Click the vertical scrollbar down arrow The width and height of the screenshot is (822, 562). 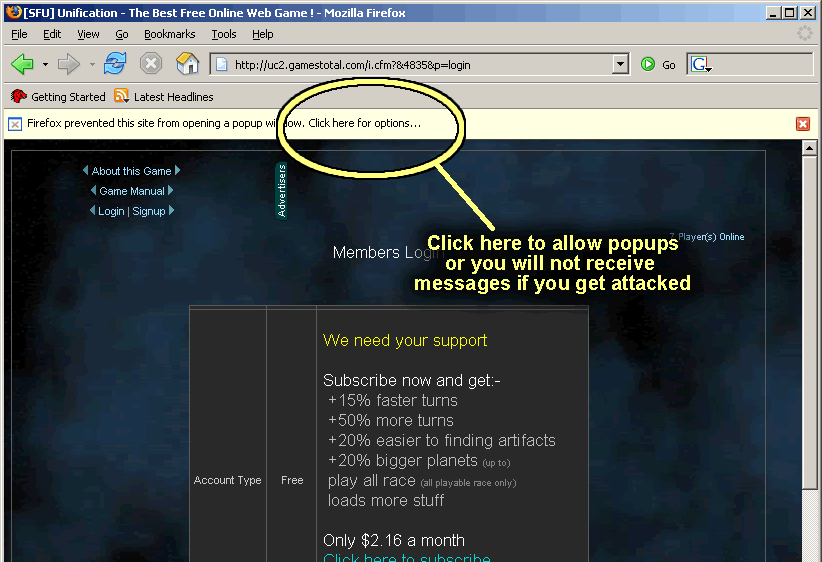[x=810, y=554]
